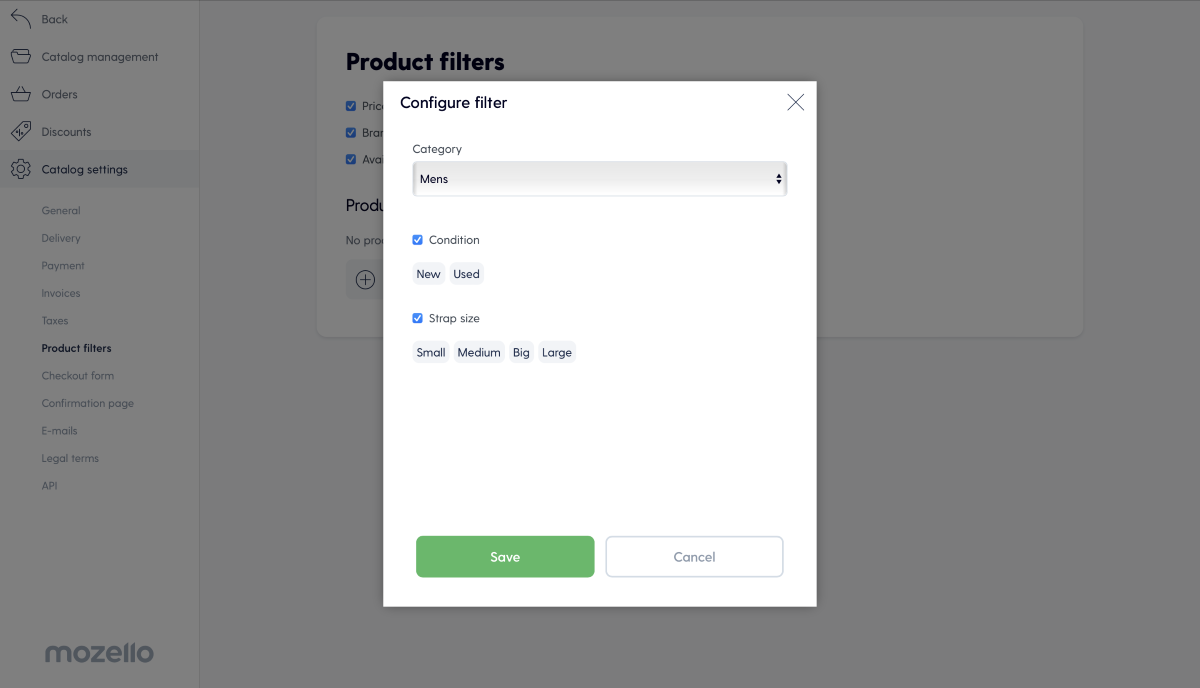Click the plus icon to add filter

[x=365, y=280]
